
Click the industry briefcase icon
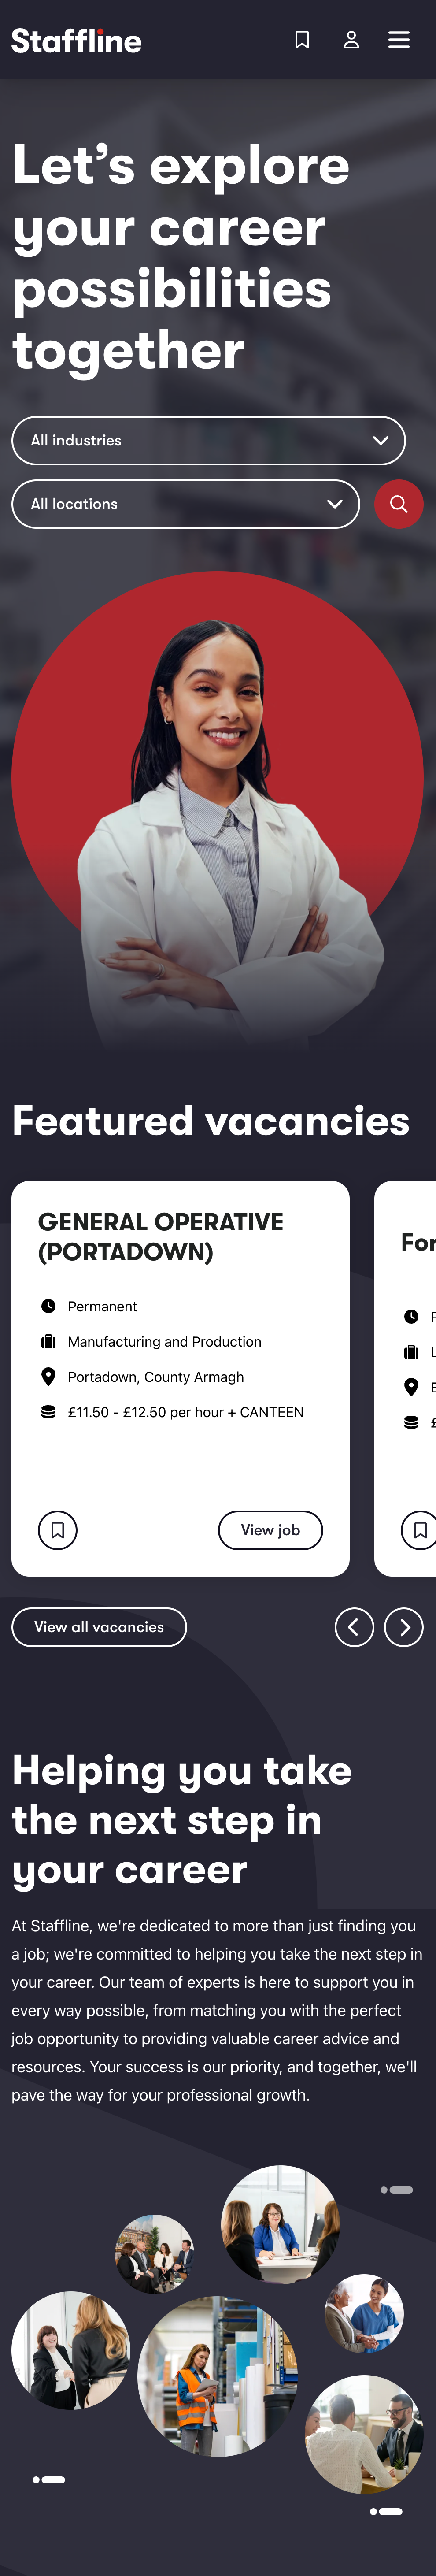[48, 1342]
